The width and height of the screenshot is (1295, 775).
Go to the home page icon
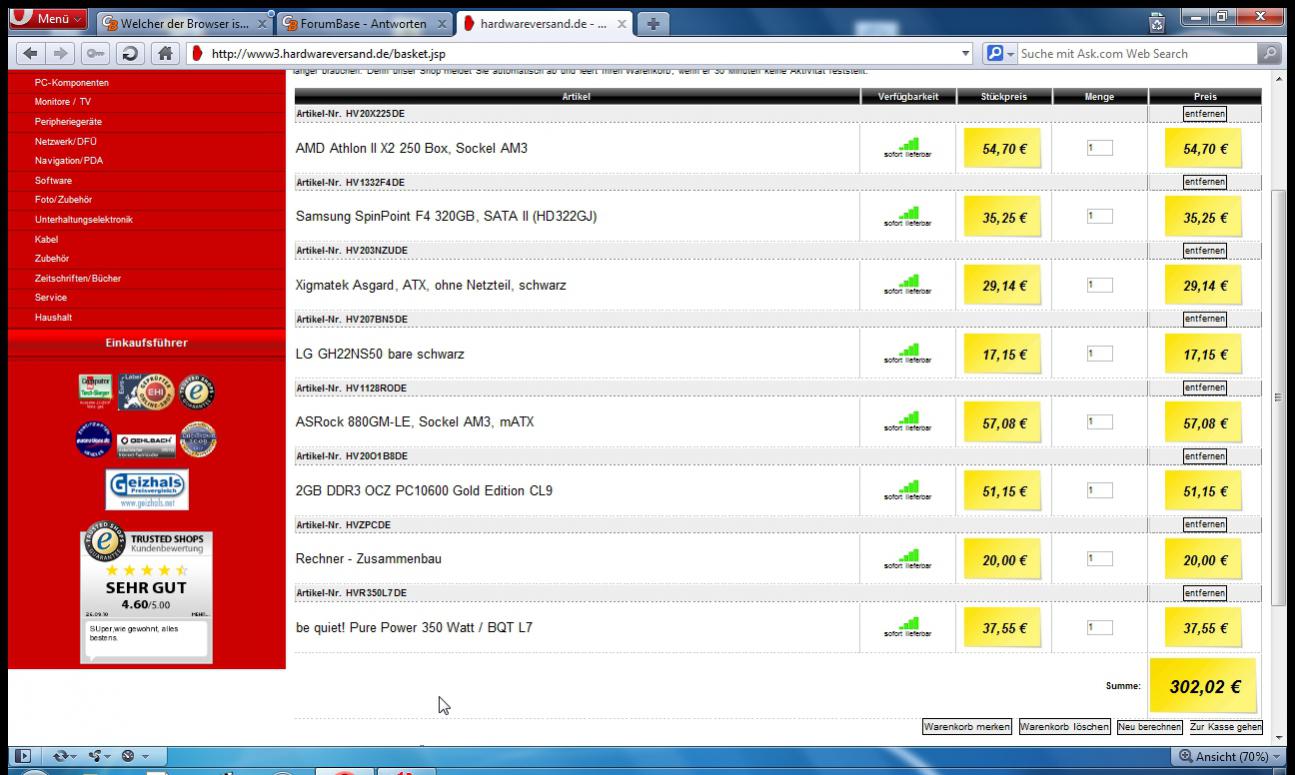[164, 54]
